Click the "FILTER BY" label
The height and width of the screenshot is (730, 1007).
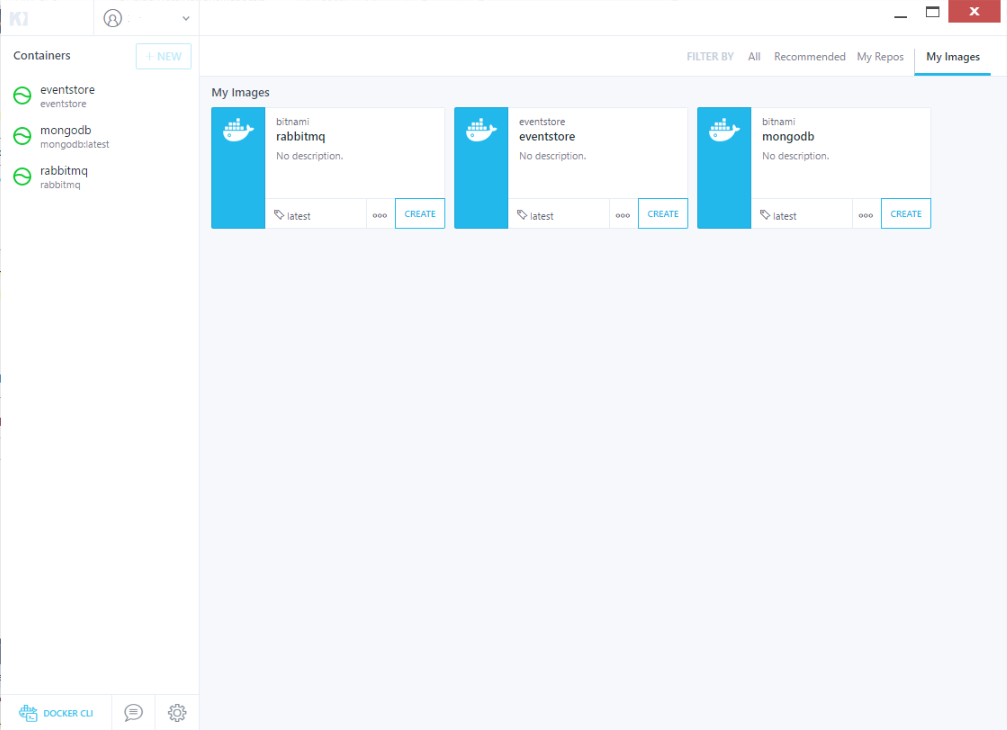coord(710,56)
